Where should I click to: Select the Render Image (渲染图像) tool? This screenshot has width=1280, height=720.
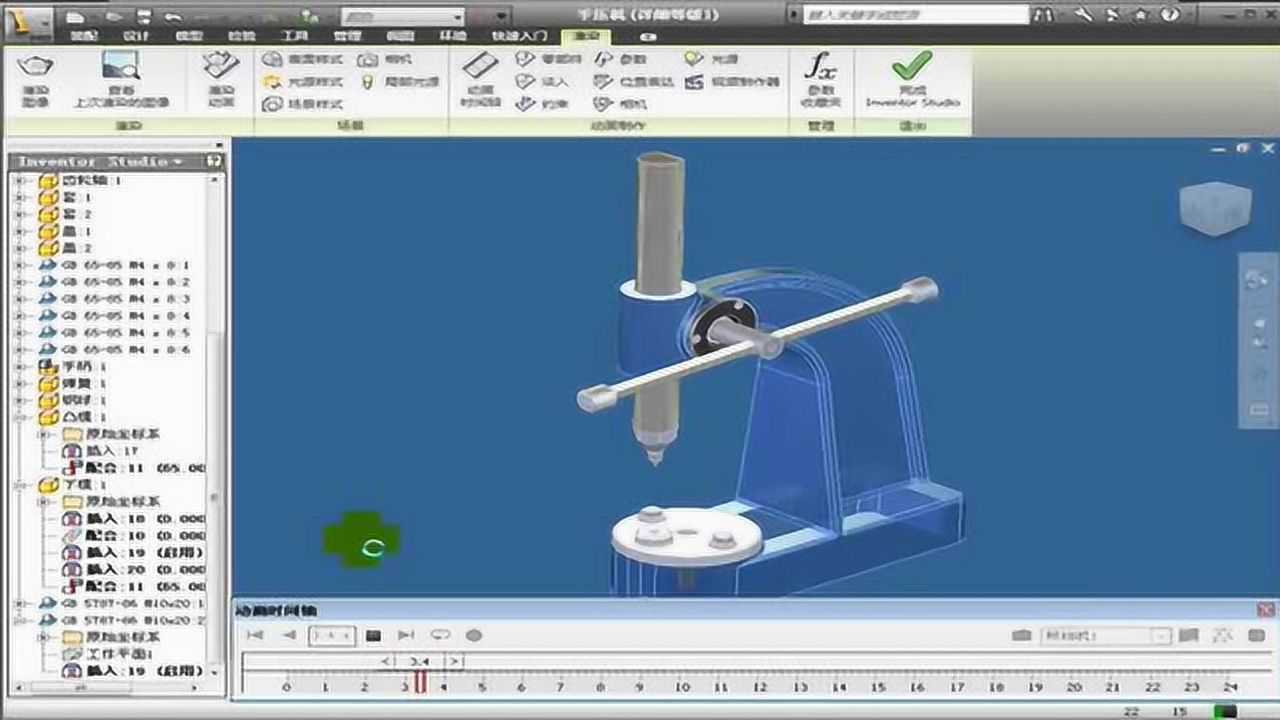tap(35, 75)
